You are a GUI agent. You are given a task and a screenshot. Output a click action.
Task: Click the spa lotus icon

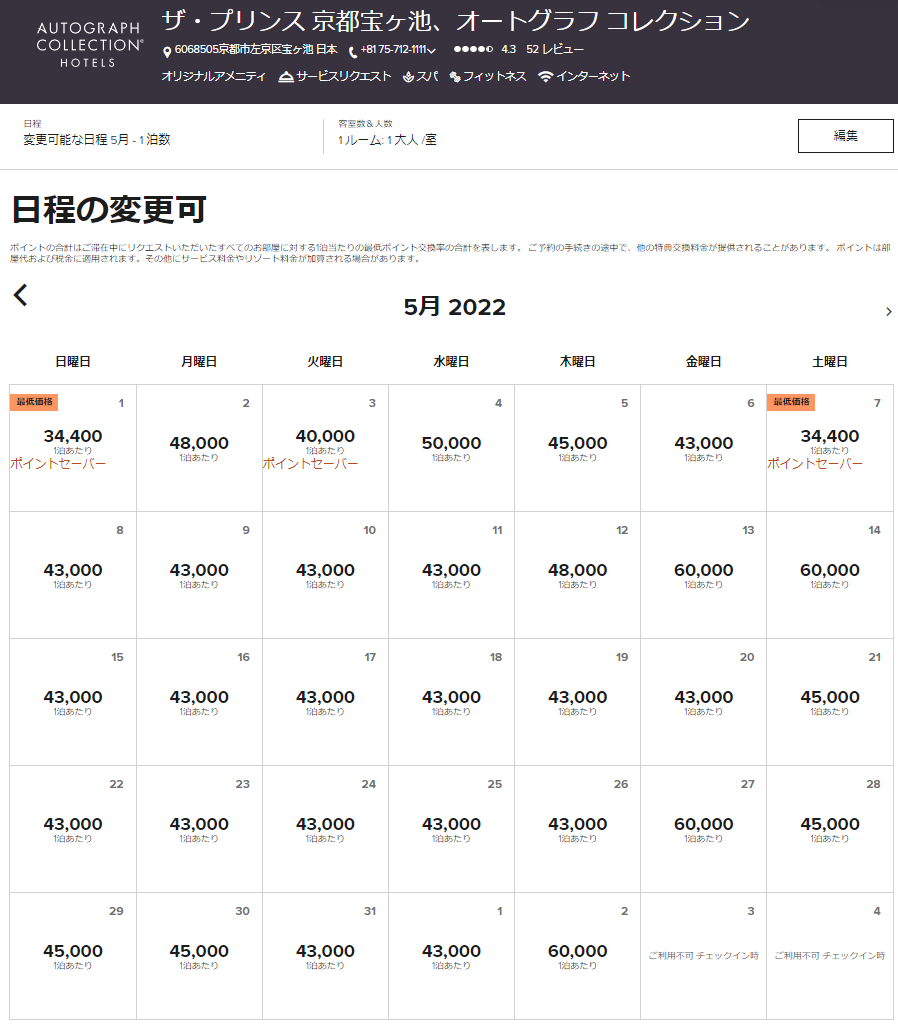click(409, 77)
